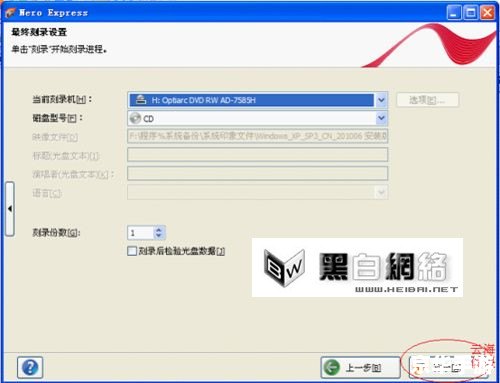Viewport: 500px width, 383px height.
Task: Click the Nero Express title bar icon
Action: 10,13
